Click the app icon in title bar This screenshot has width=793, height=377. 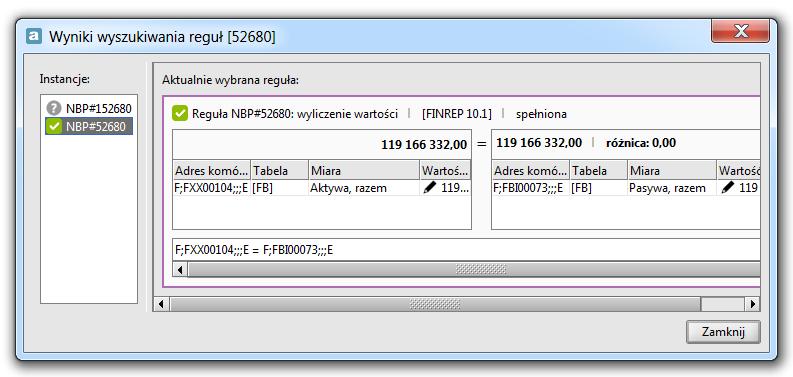tap(33, 37)
